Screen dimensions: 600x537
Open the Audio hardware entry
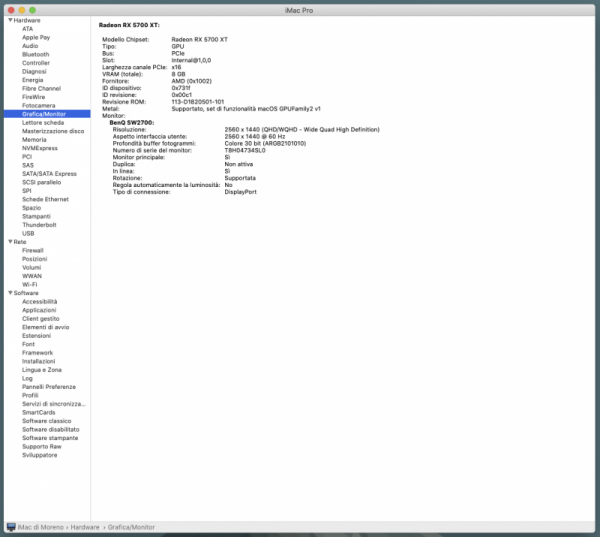(x=30, y=46)
